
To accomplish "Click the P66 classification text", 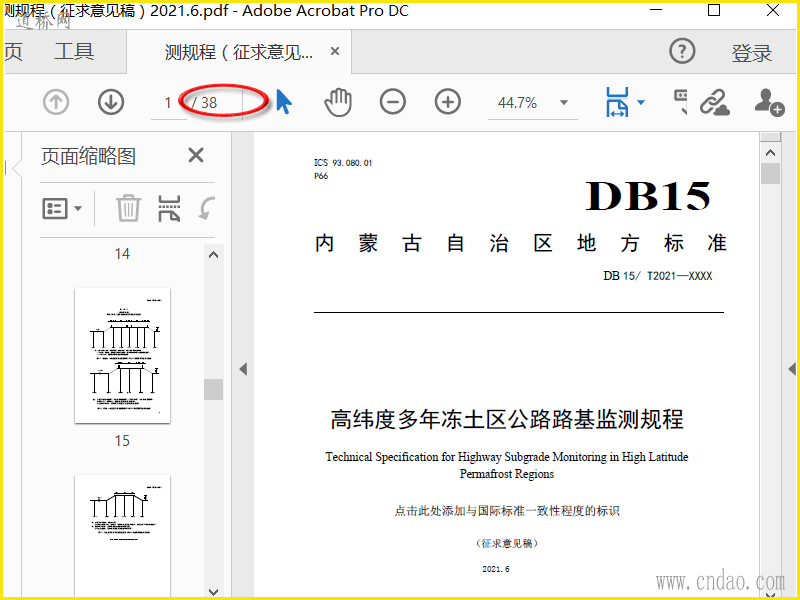I will coord(321,176).
